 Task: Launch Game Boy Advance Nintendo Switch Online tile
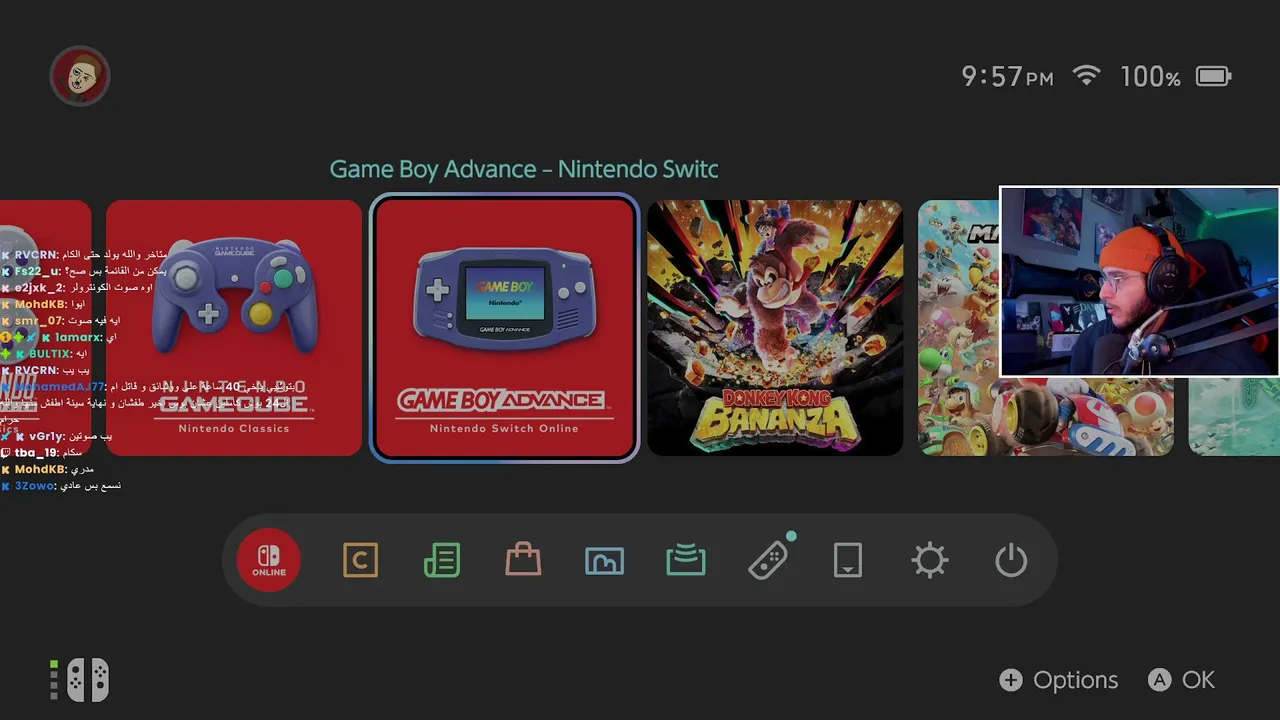coord(505,328)
